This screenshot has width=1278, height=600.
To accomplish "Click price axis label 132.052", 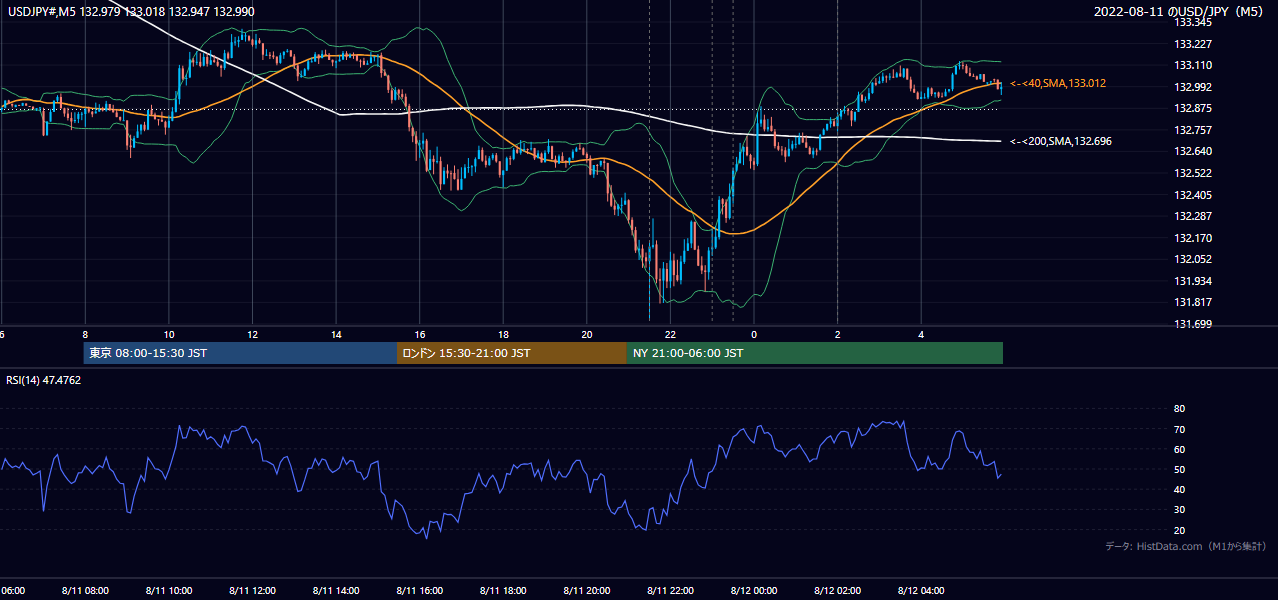I will [x=1192, y=259].
